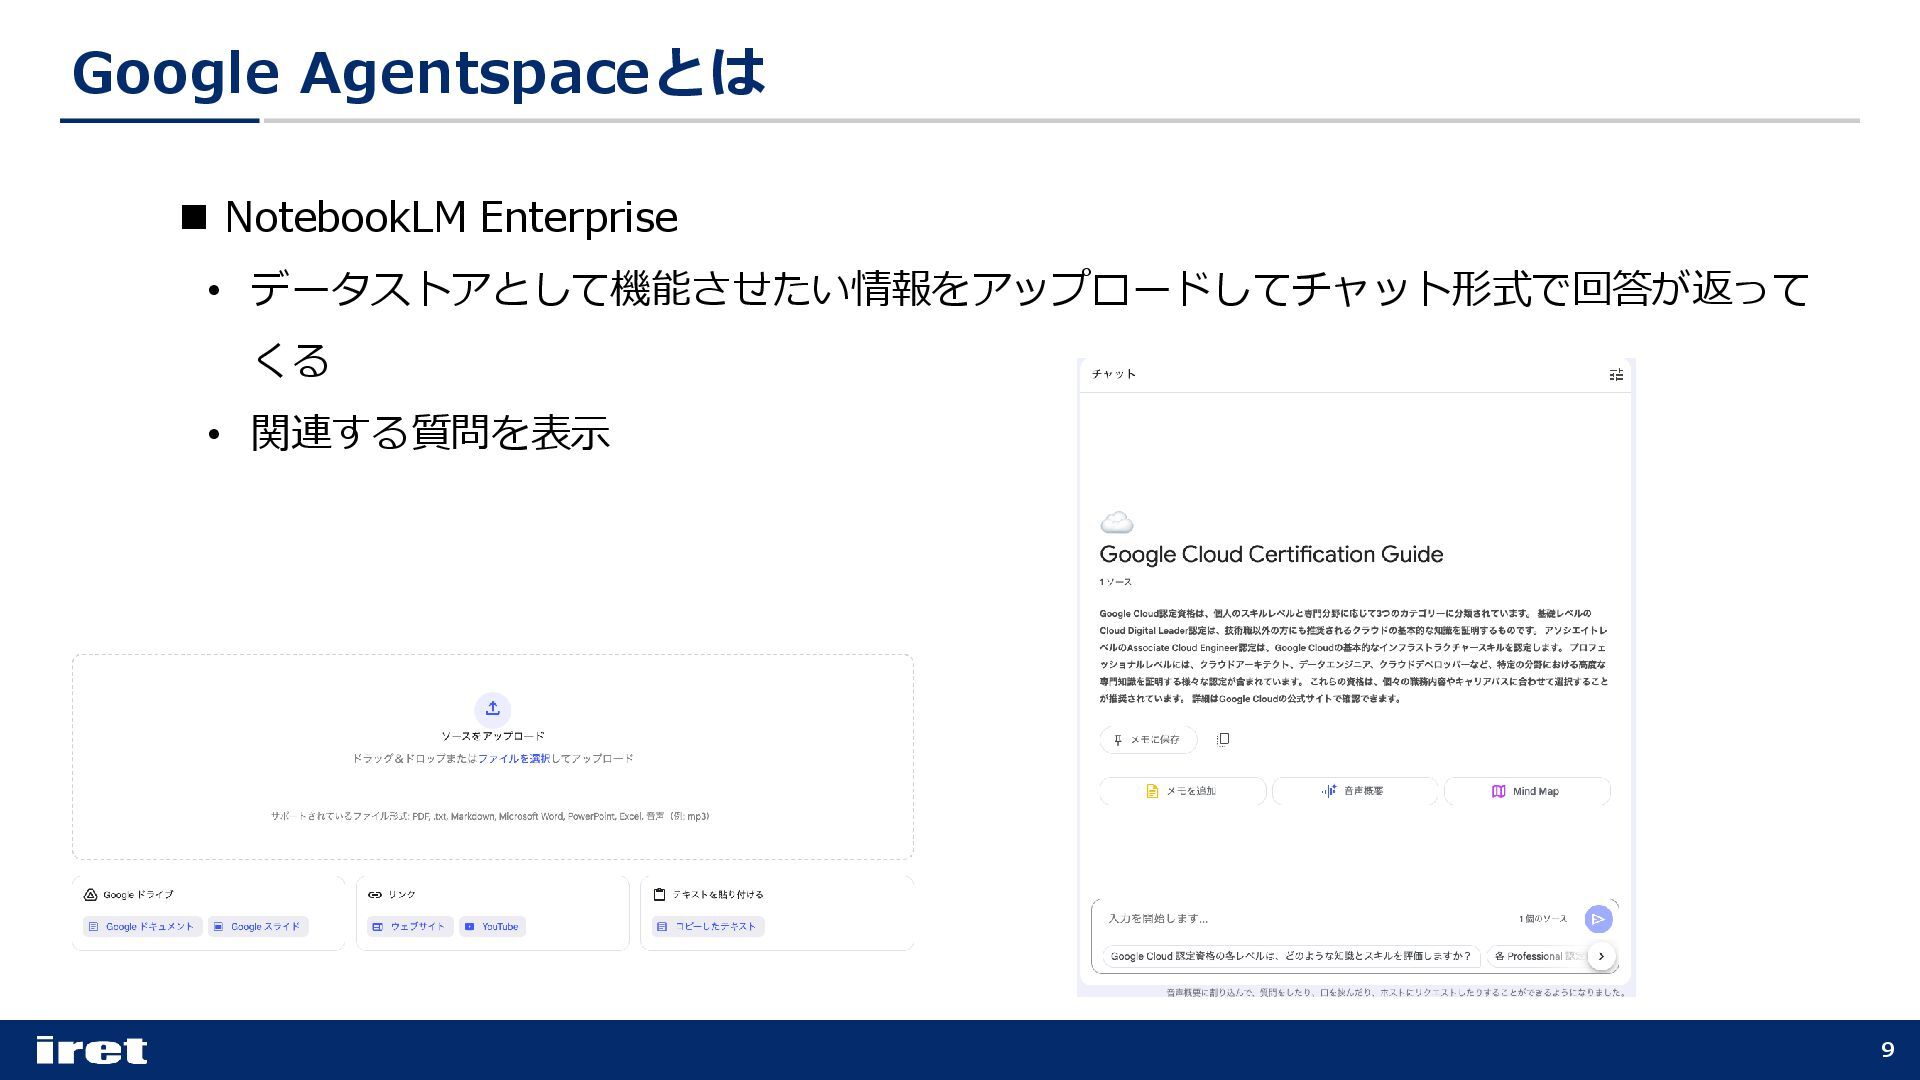The width and height of the screenshot is (1920, 1080).
Task: Click the purple map icon in Mind Map
Action: click(x=1498, y=791)
